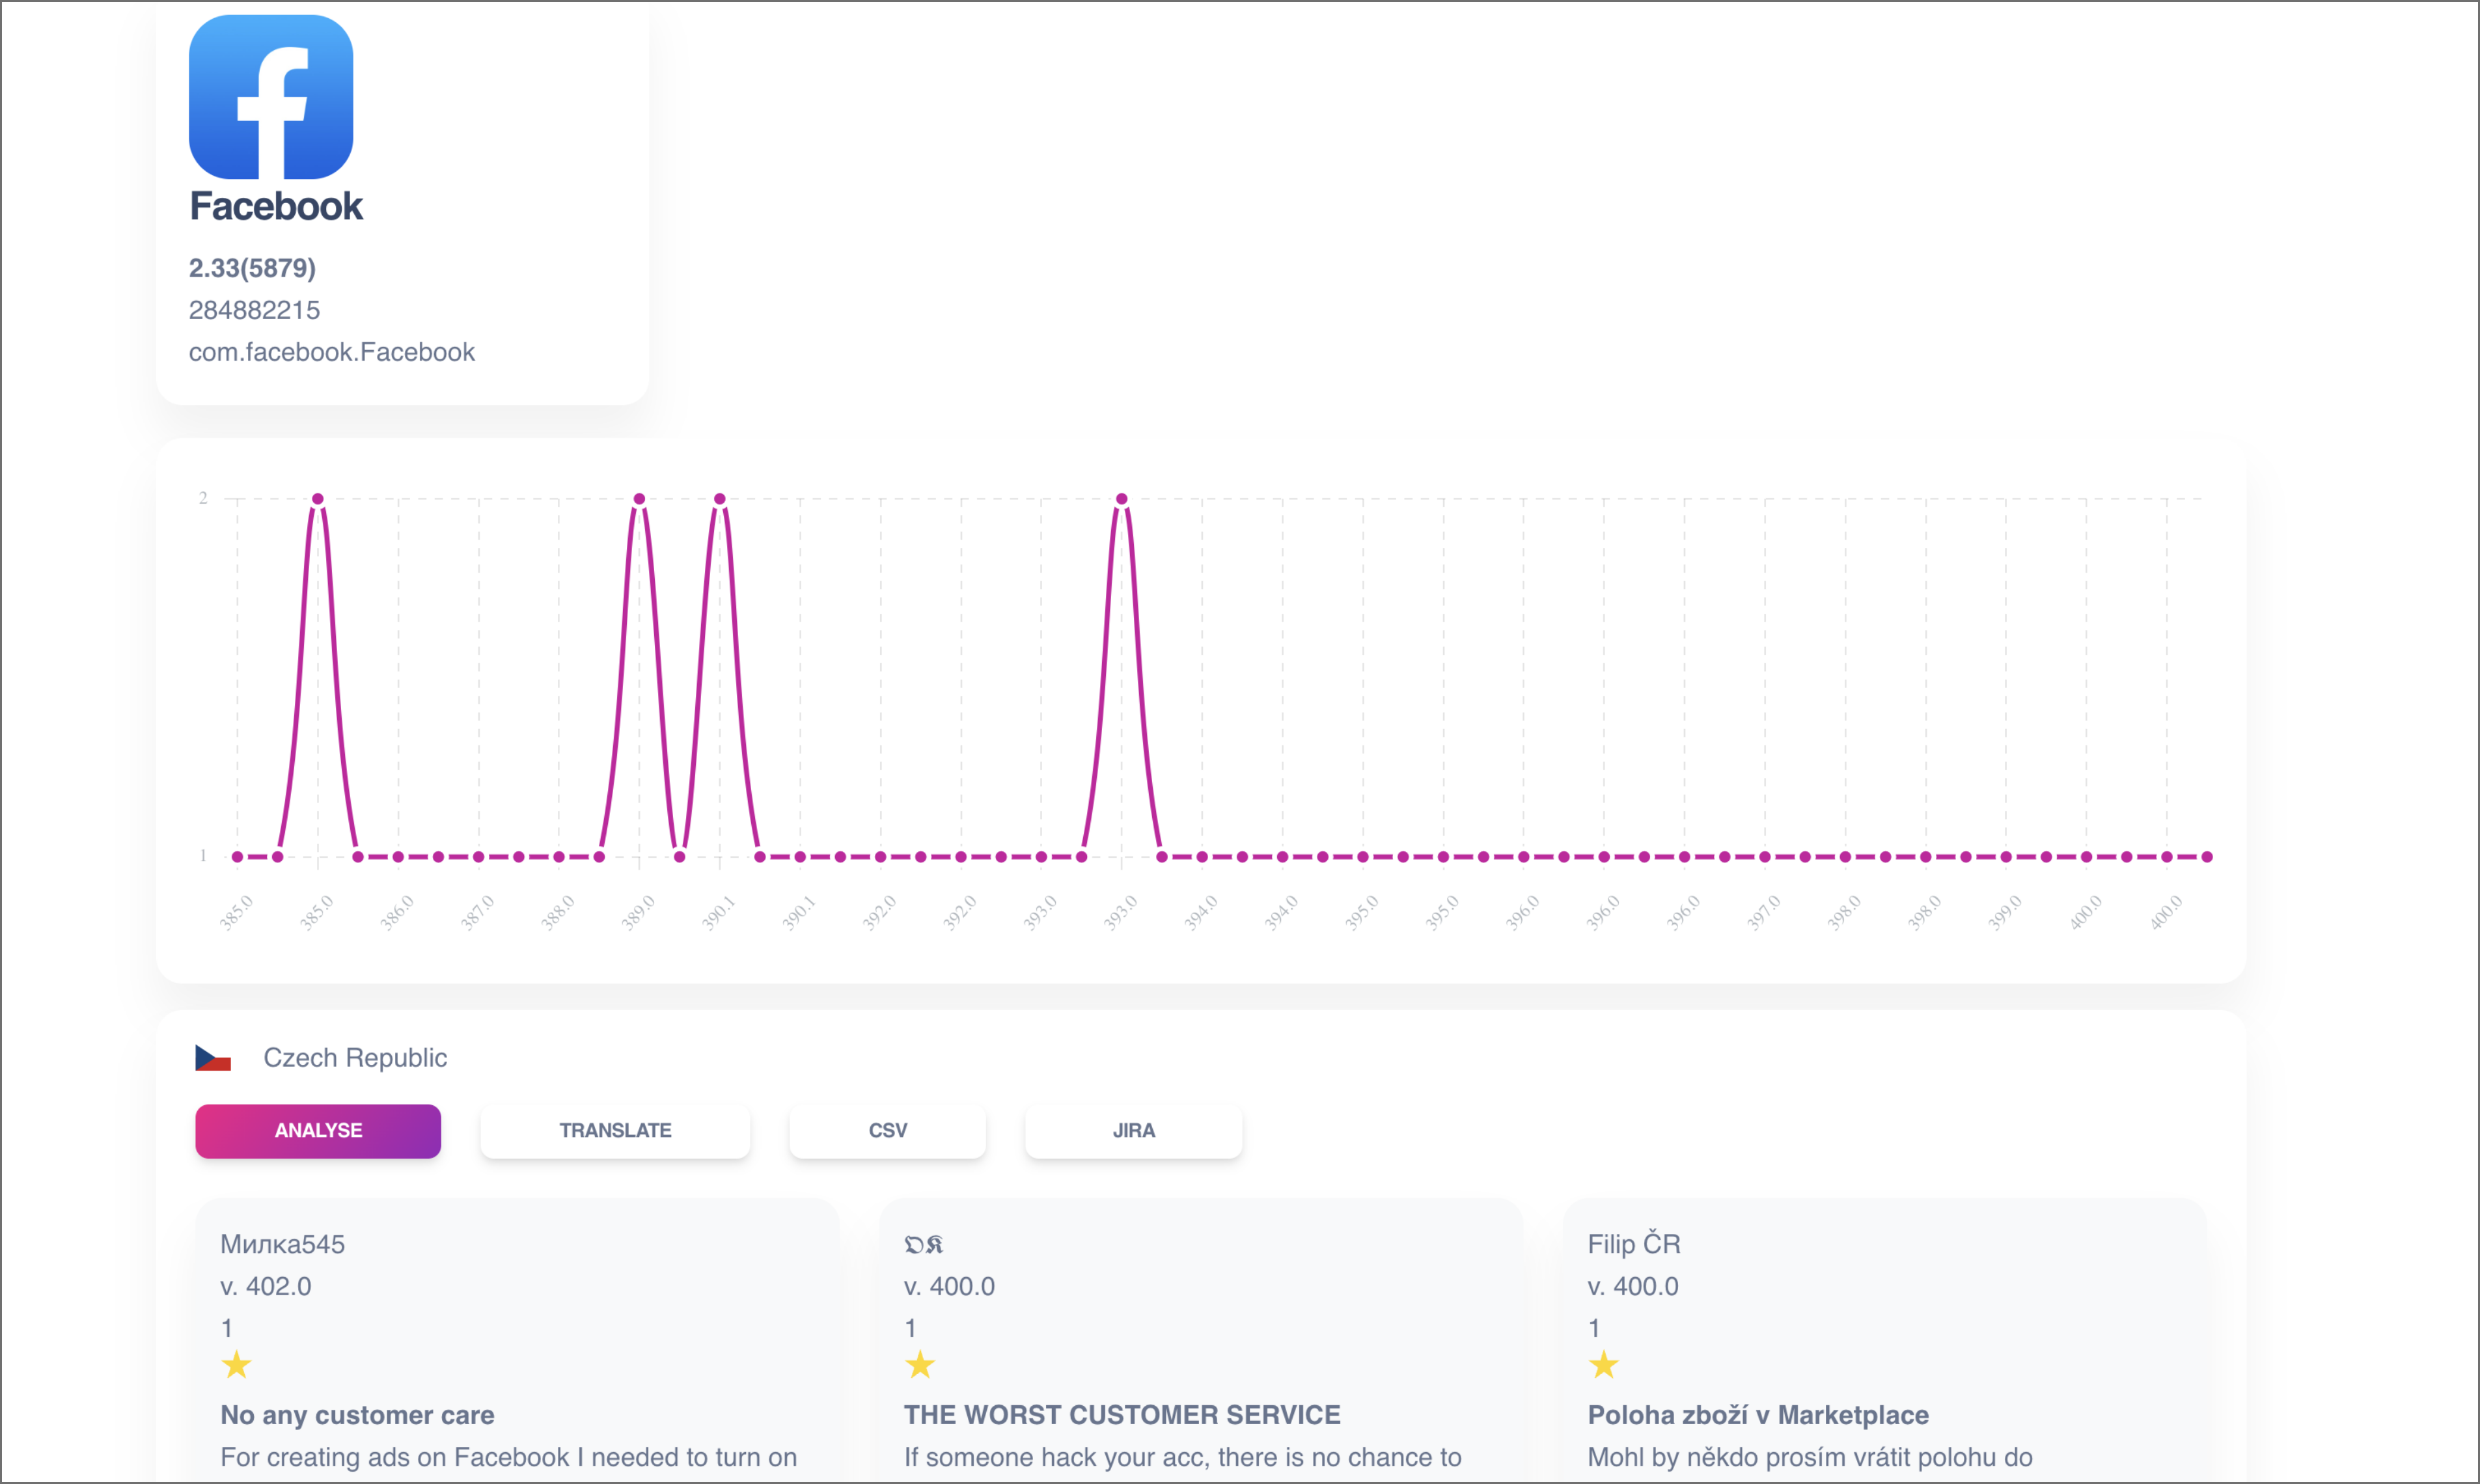Click the star in Милка545's review

(x=237, y=1365)
